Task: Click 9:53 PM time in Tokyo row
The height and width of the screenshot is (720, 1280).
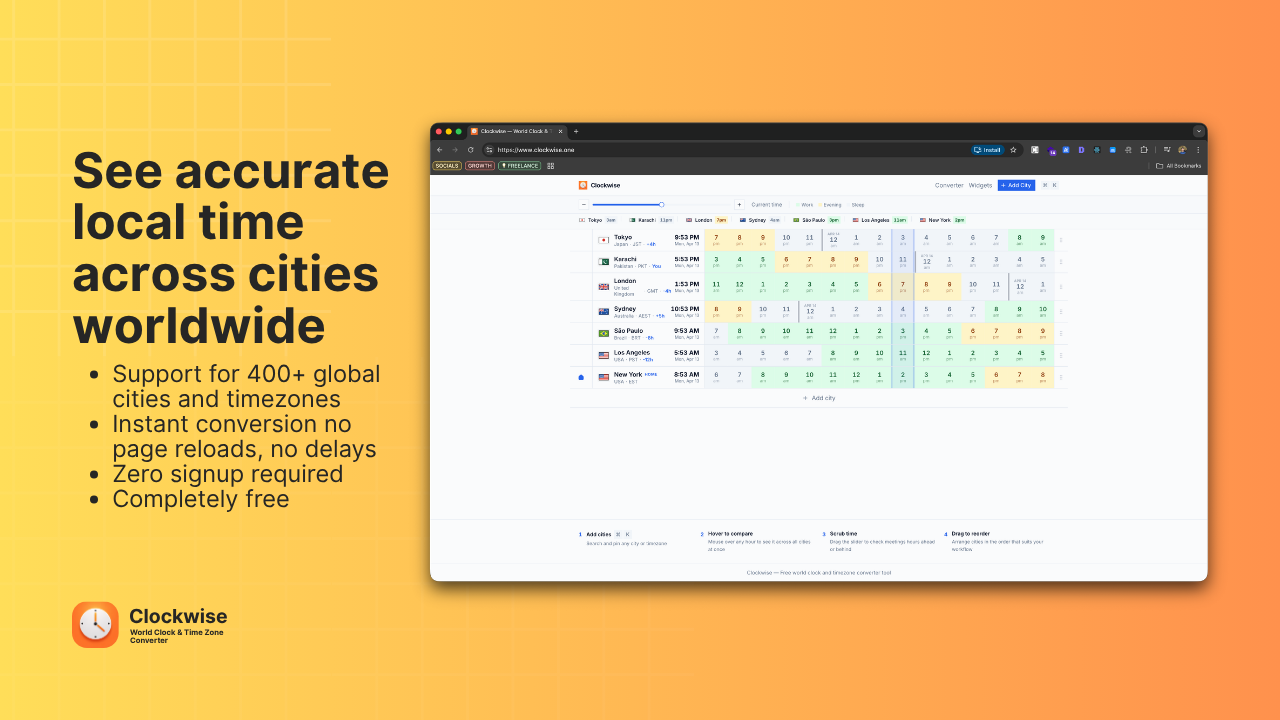Action: (686, 237)
